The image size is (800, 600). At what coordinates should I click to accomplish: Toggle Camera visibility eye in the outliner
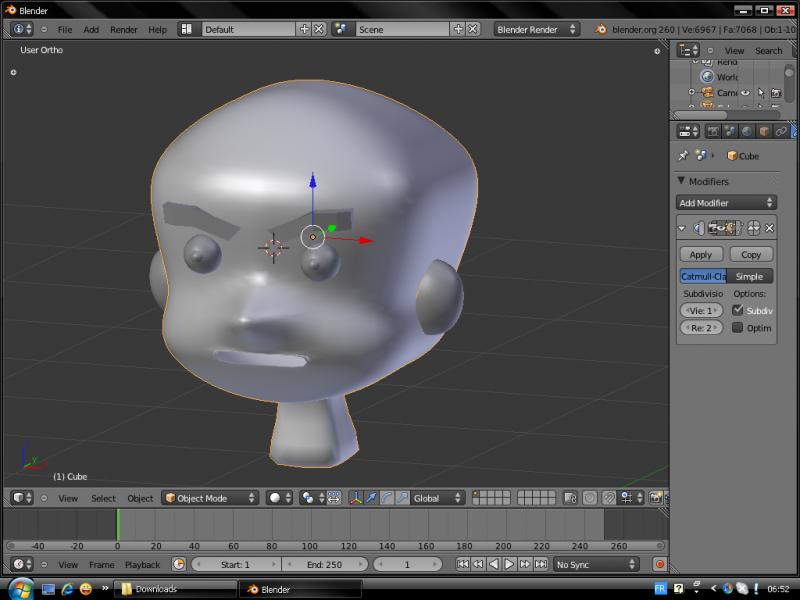pyautogui.click(x=745, y=92)
